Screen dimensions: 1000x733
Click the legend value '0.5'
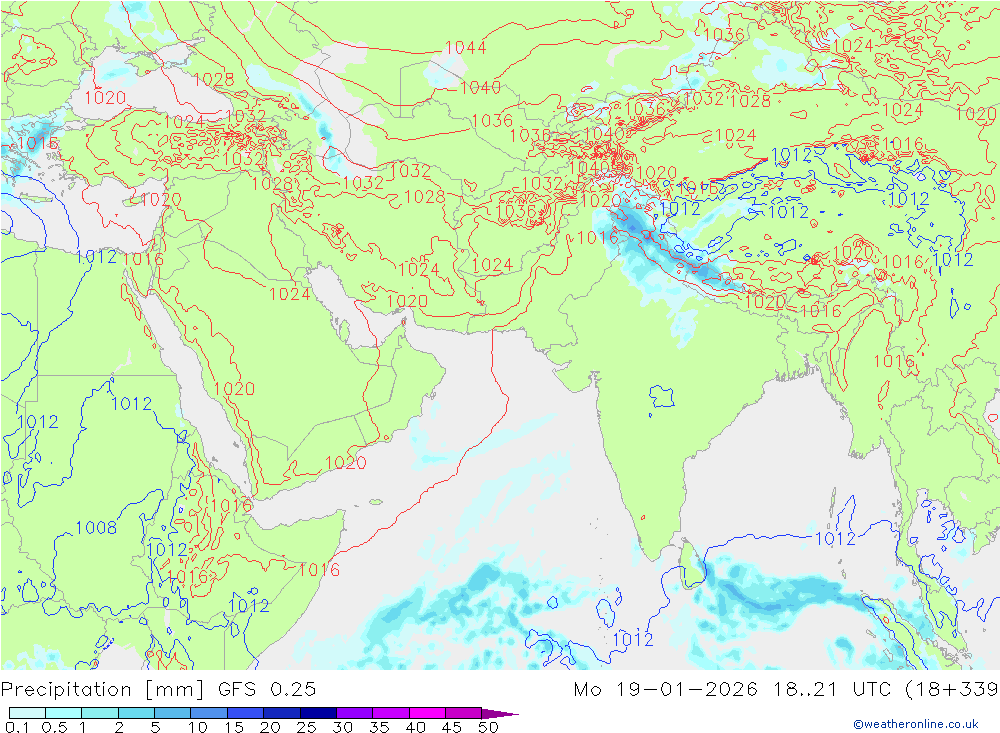54,727
